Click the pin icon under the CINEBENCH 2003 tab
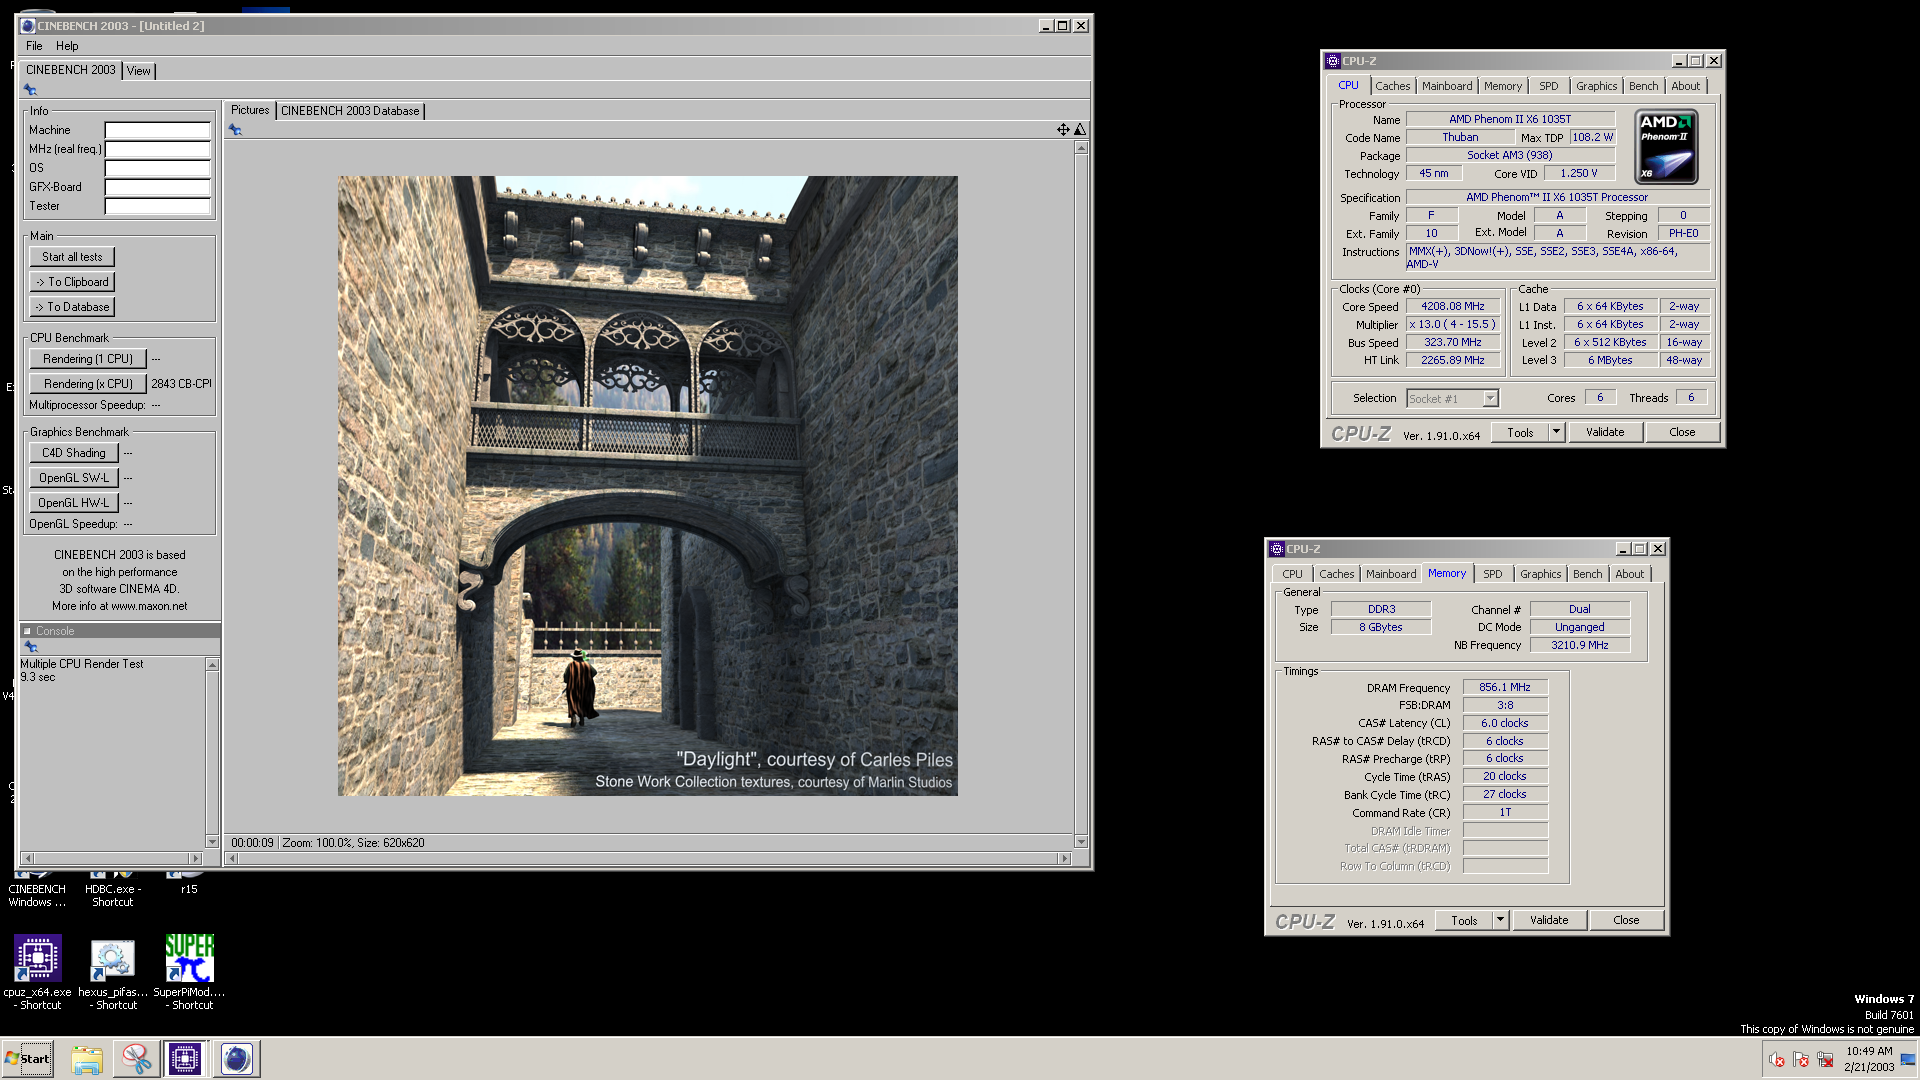1920x1080 pixels. (x=30, y=90)
